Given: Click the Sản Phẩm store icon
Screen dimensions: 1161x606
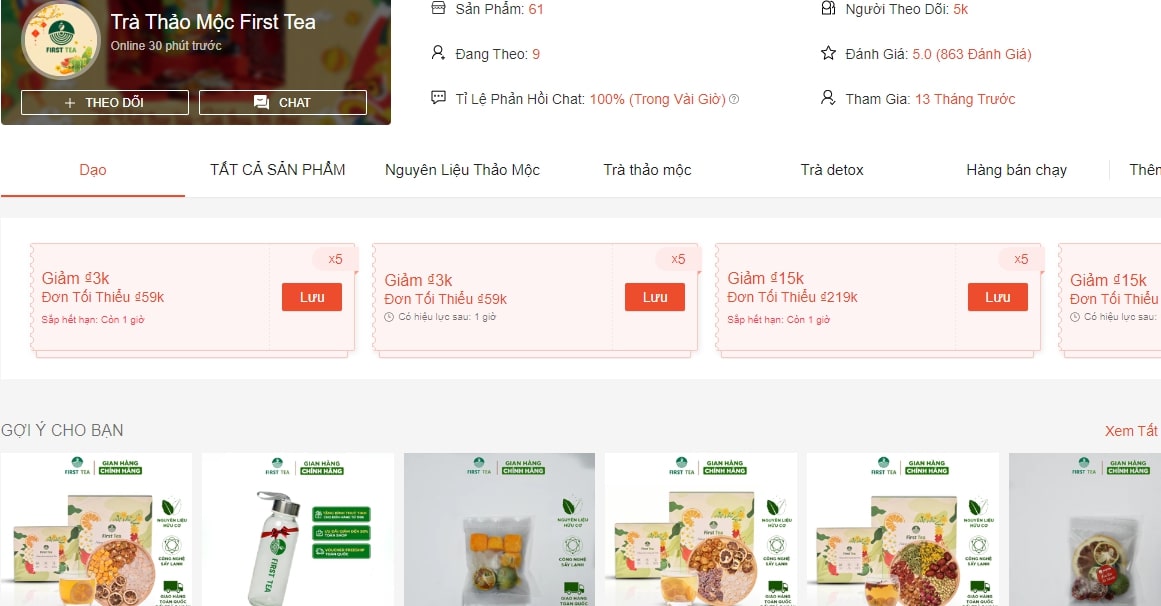Looking at the screenshot, I should (438, 8).
